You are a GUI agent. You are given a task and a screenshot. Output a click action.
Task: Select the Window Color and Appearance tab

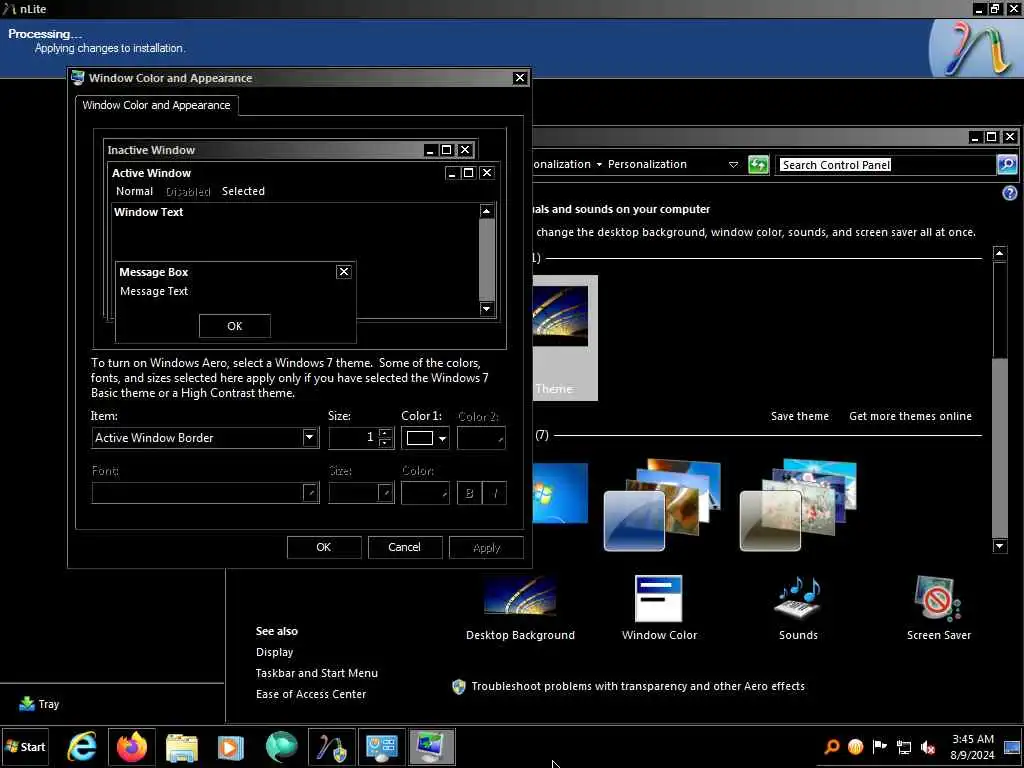point(157,105)
